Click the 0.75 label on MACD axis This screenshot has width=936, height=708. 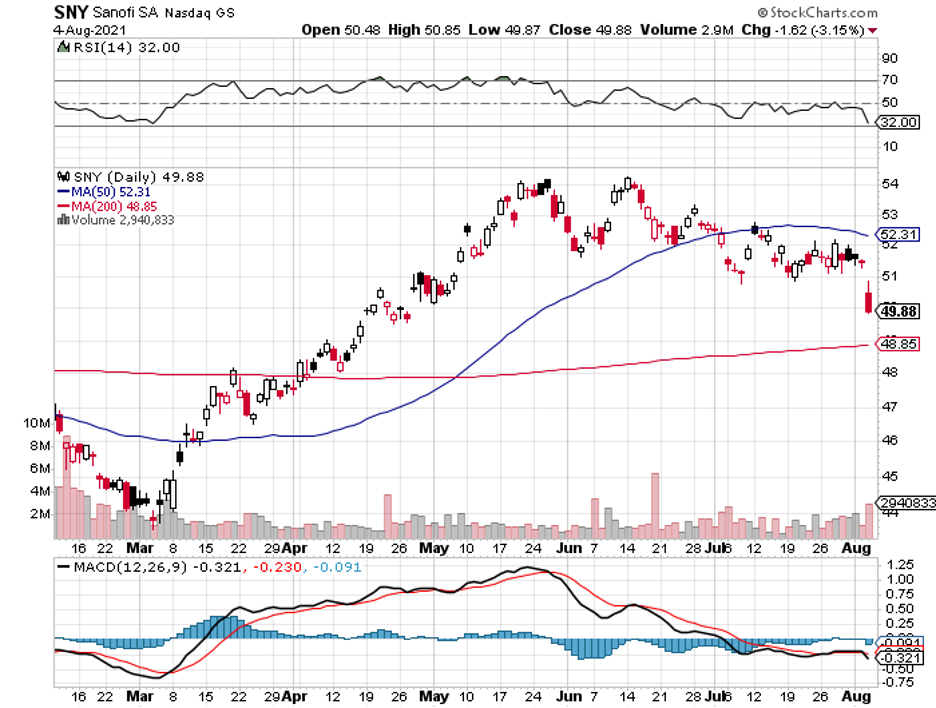click(x=900, y=594)
